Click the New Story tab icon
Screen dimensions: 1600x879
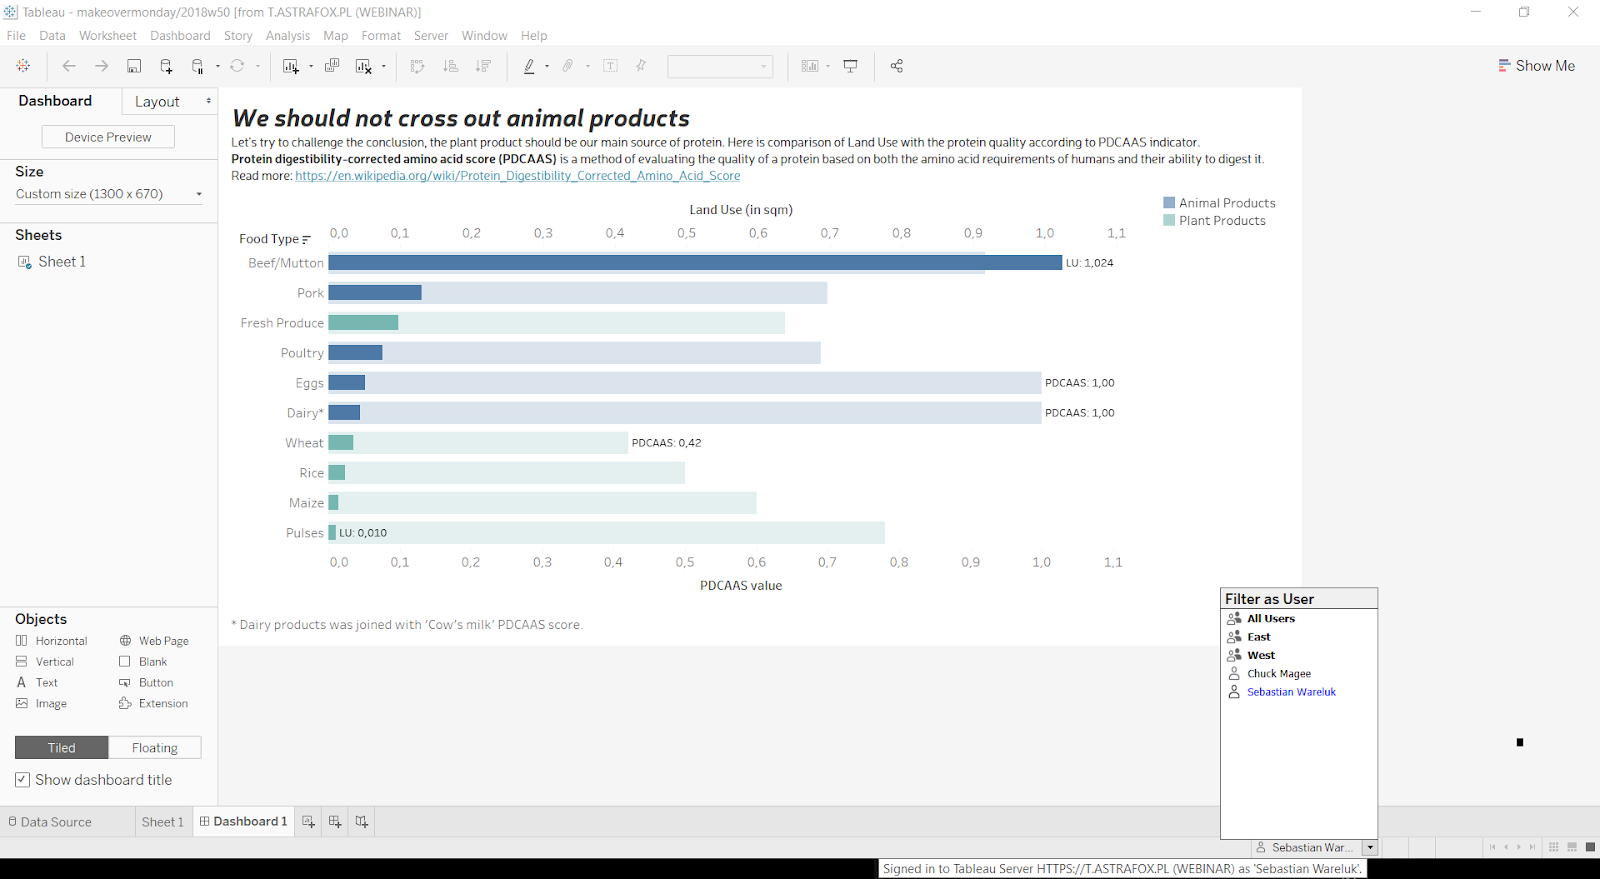[x=362, y=822]
